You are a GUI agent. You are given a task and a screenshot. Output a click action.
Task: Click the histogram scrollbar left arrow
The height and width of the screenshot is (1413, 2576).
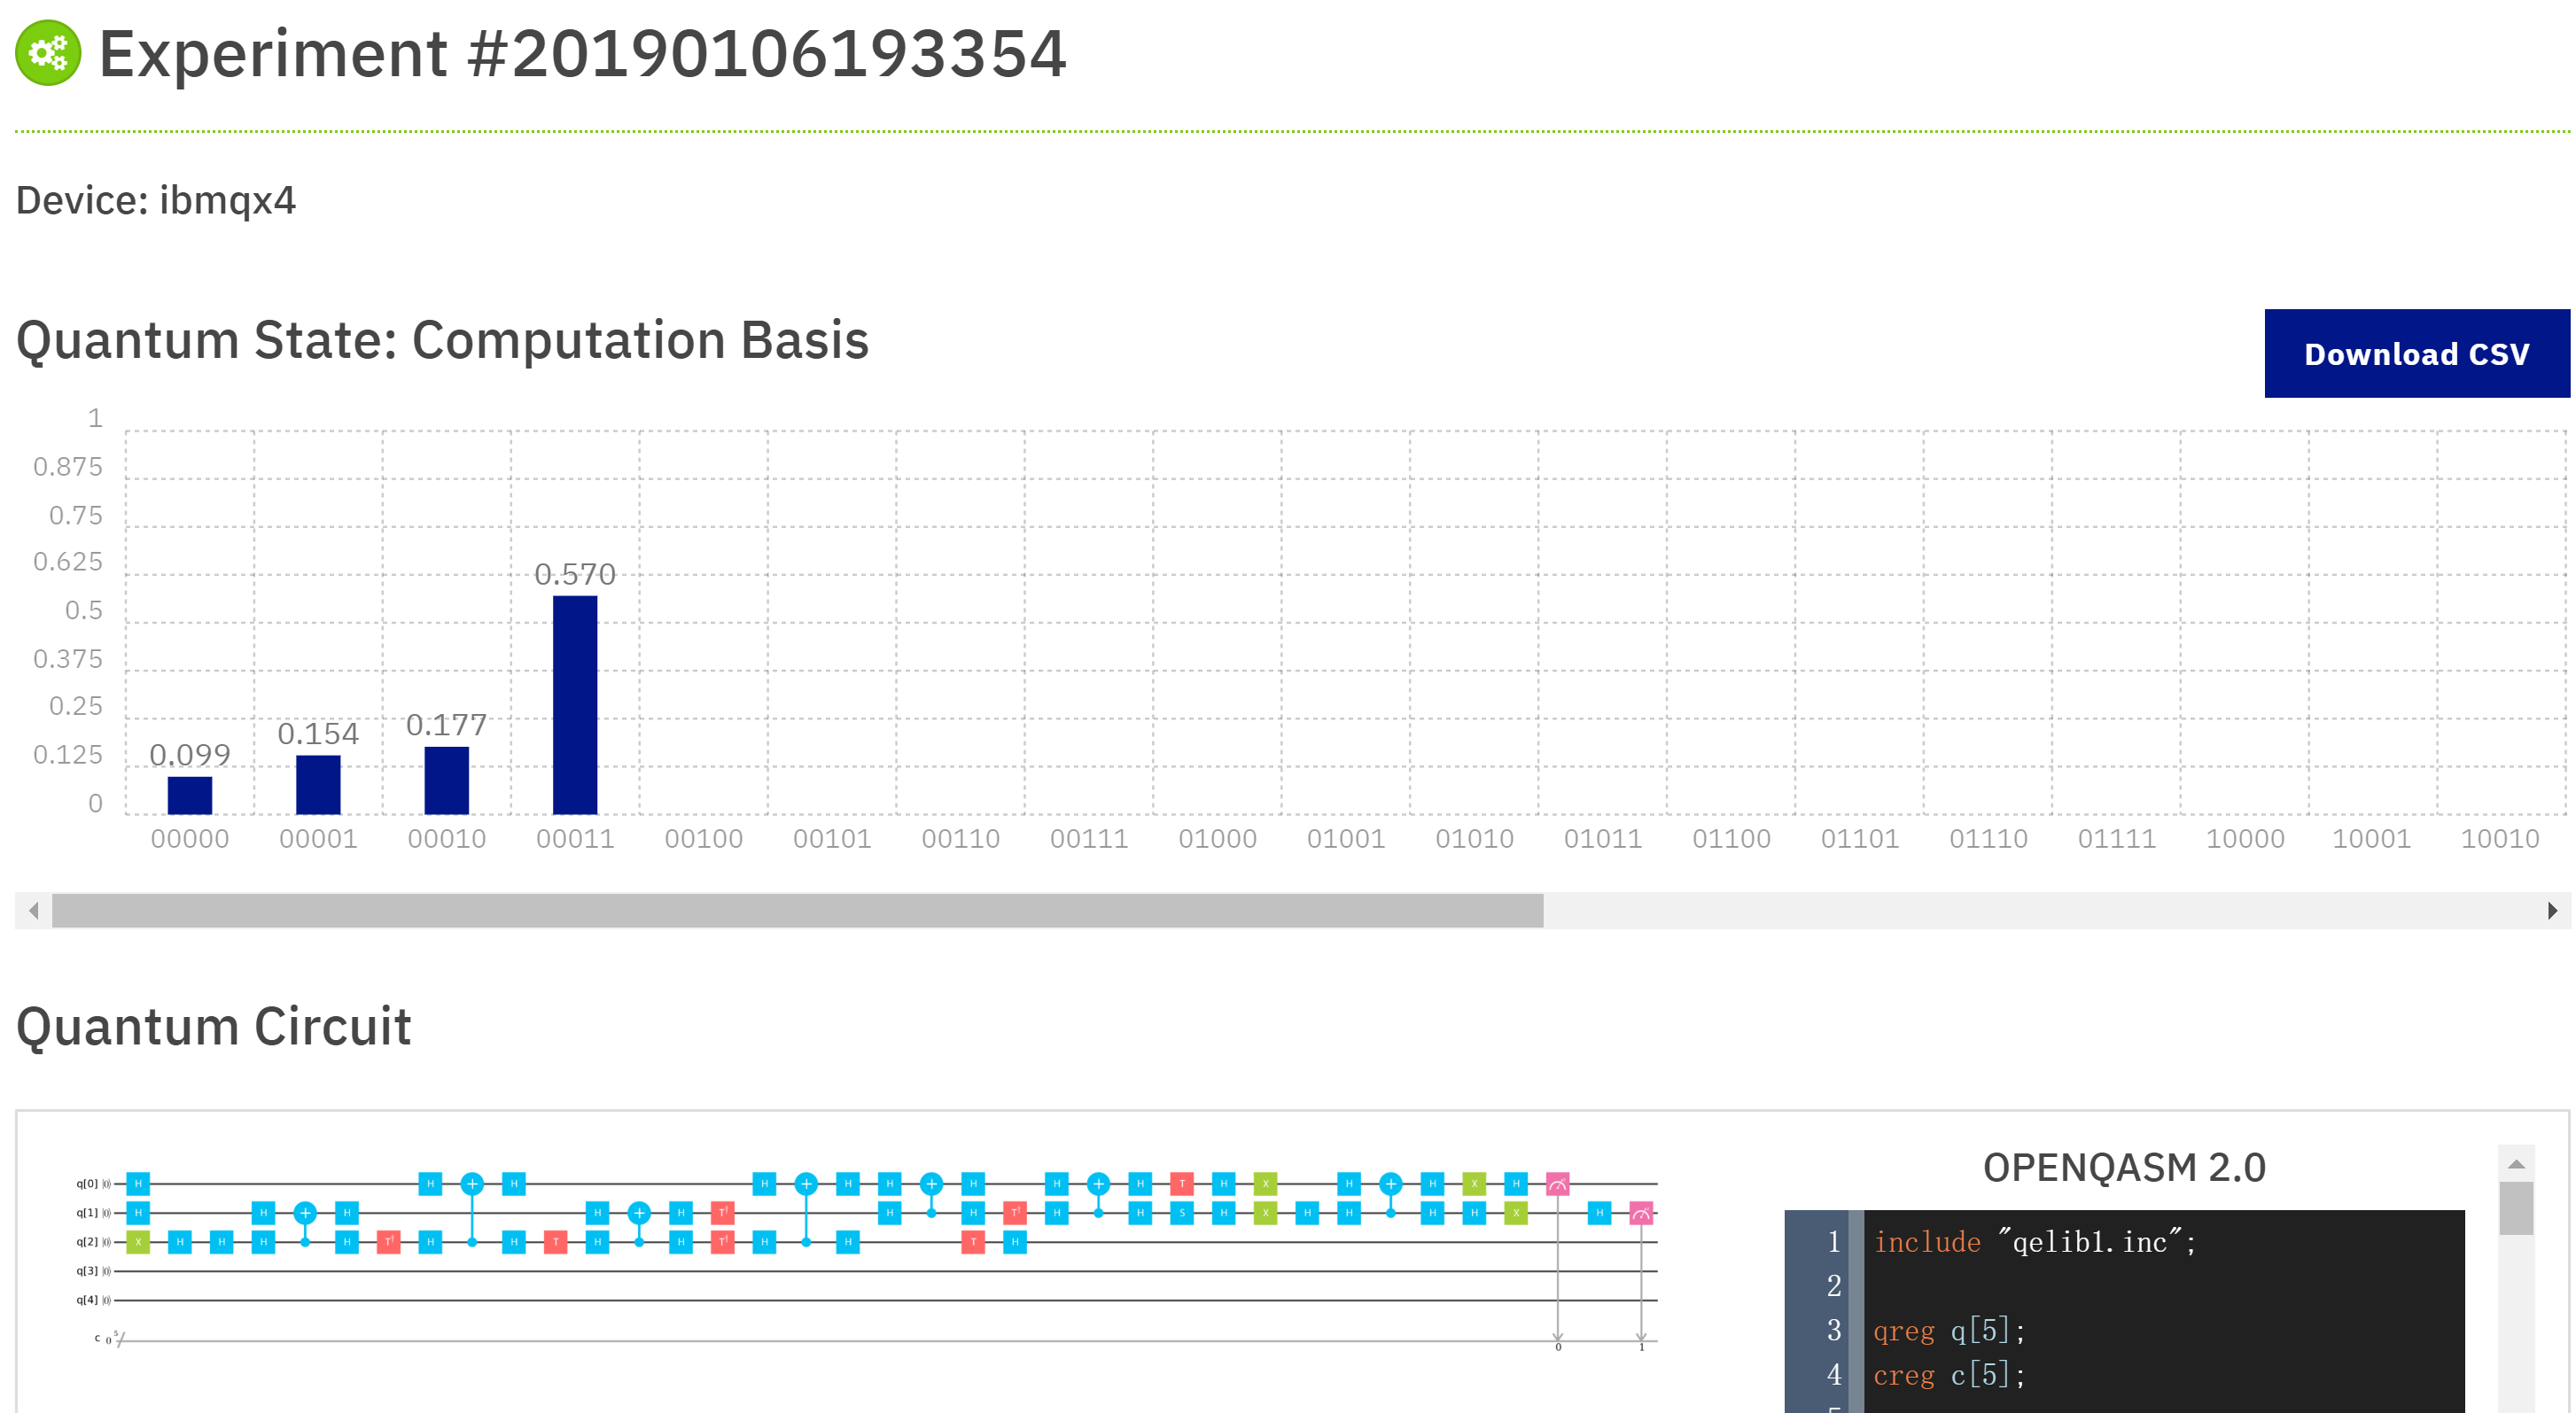click(34, 911)
